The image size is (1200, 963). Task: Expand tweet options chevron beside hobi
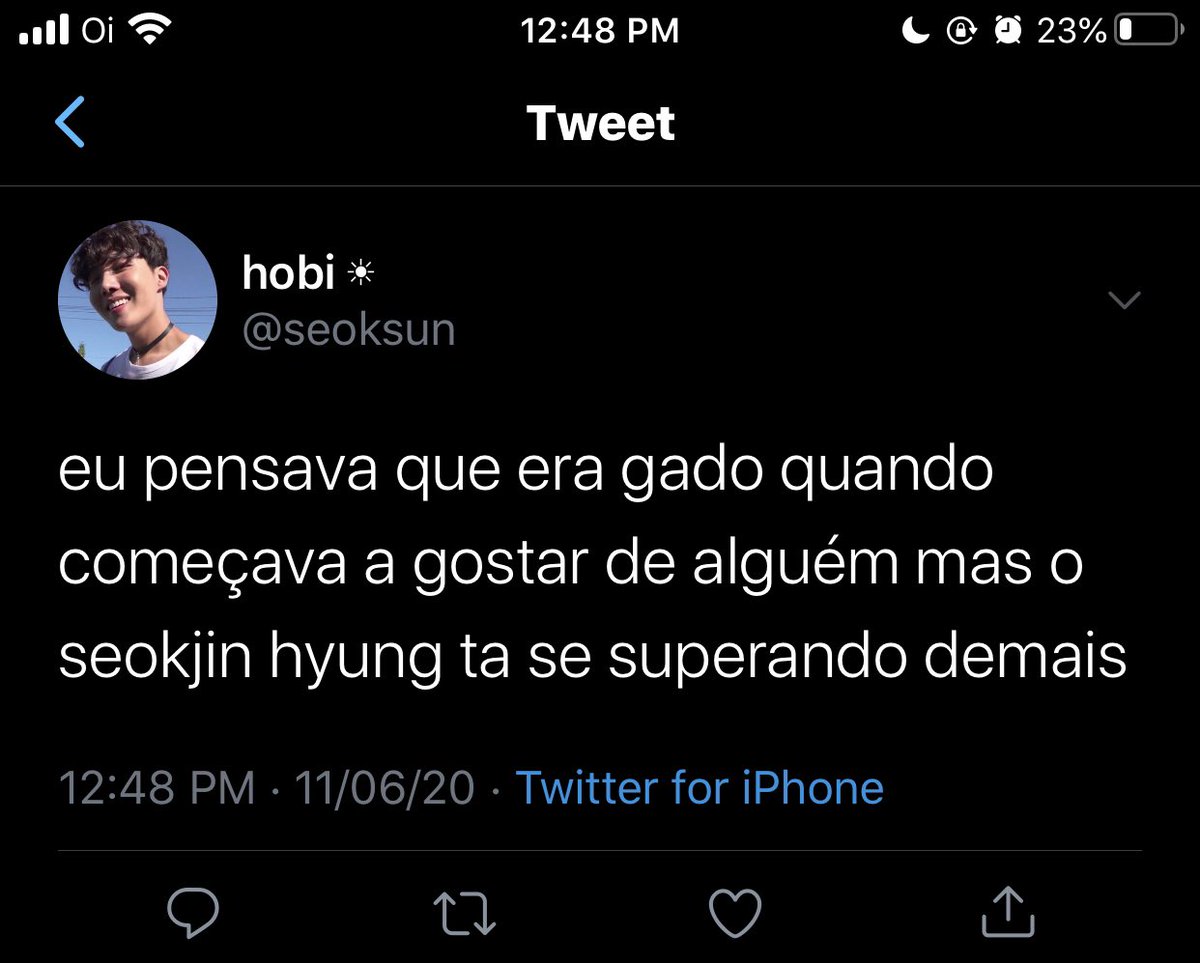[1126, 300]
